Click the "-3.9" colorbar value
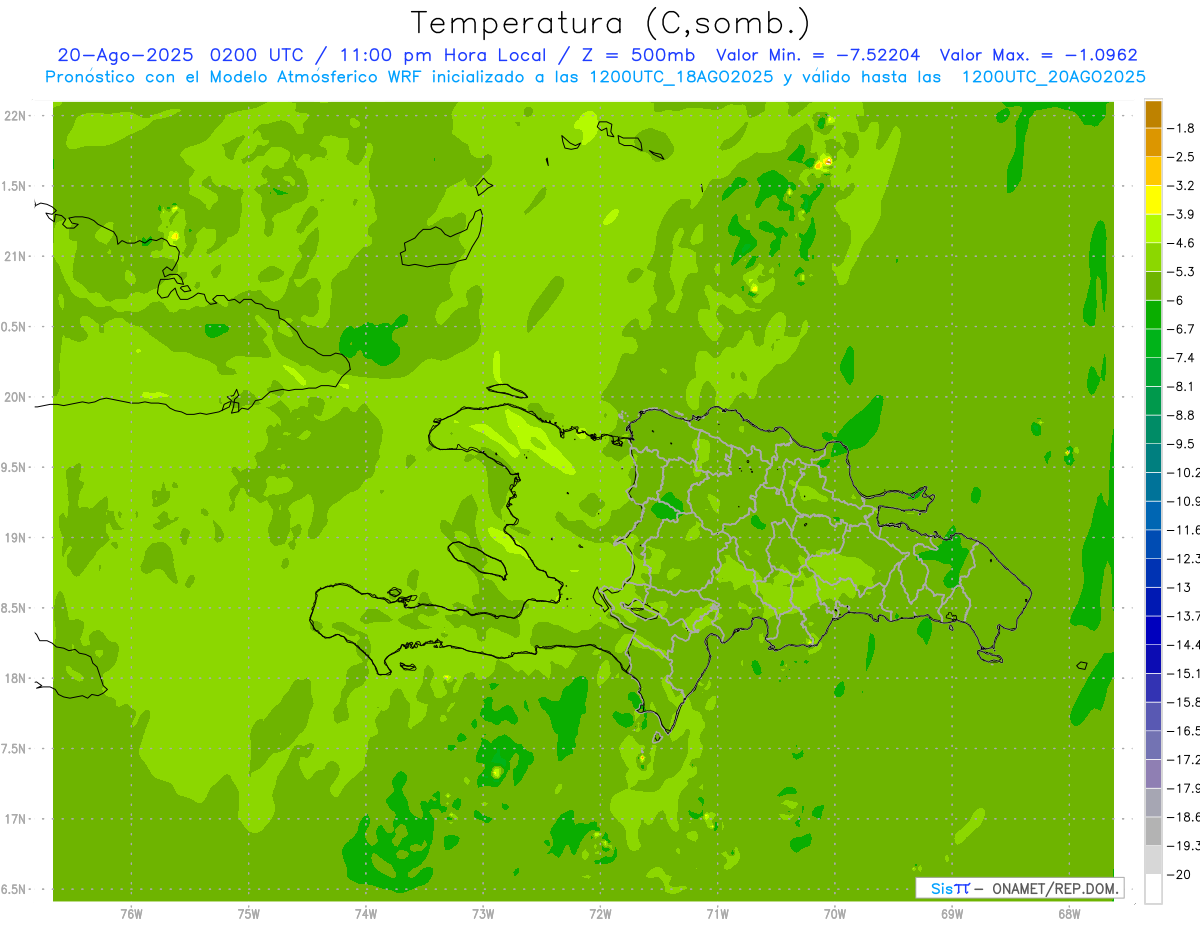The height and width of the screenshot is (927, 1200). pos(1182,214)
